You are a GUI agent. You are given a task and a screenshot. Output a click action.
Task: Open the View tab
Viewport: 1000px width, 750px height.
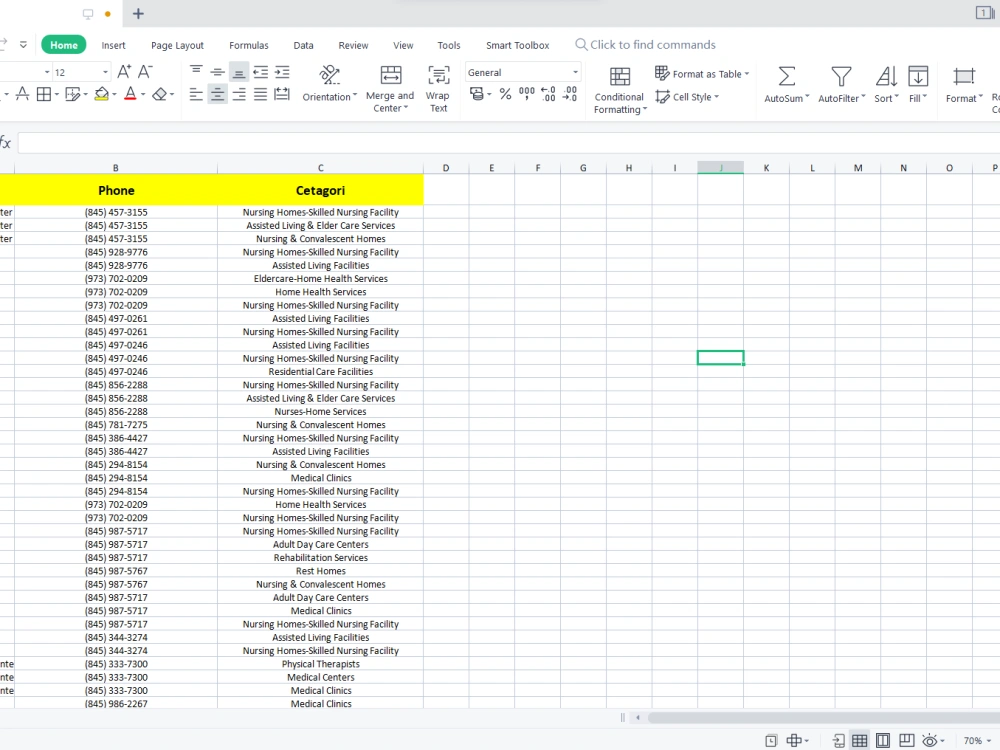[x=403, y=45]
